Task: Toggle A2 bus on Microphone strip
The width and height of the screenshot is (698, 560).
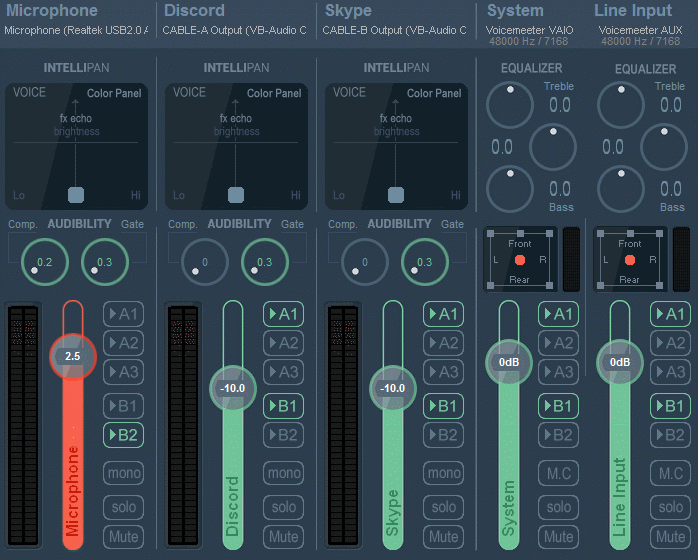Action: pos(124,343)
